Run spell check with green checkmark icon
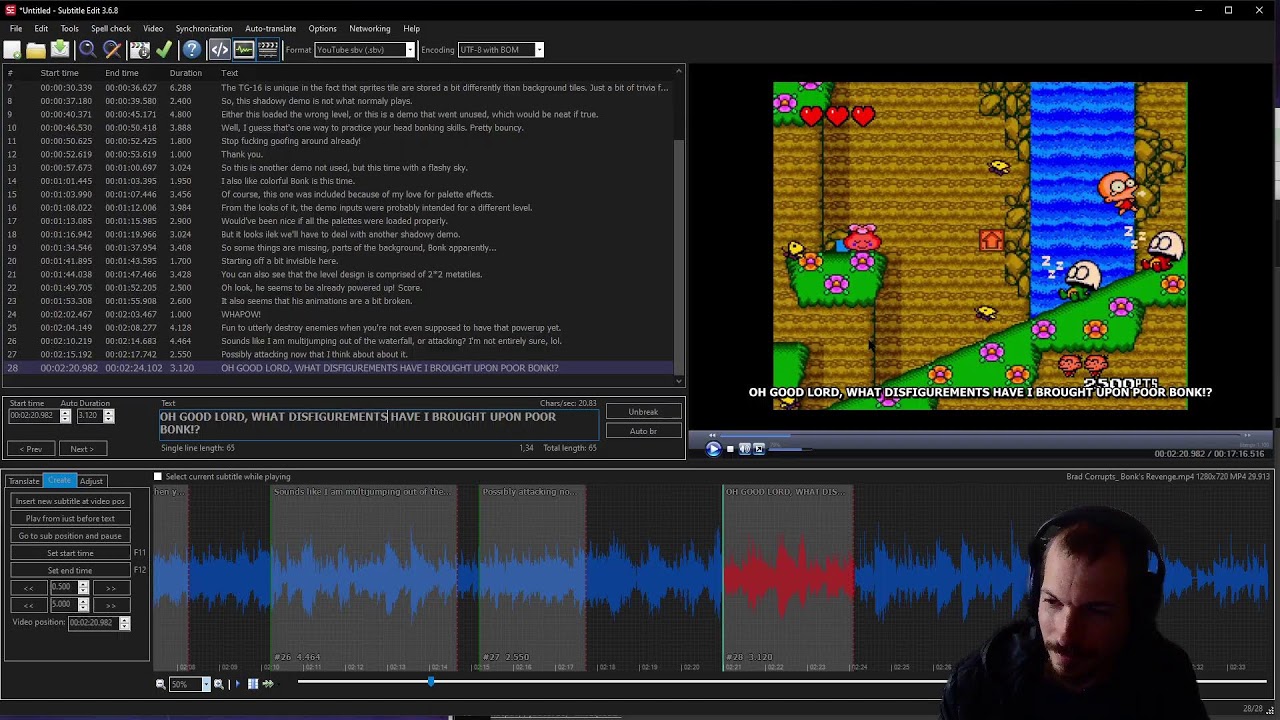The image size is (1280, 720). (164, 49)
